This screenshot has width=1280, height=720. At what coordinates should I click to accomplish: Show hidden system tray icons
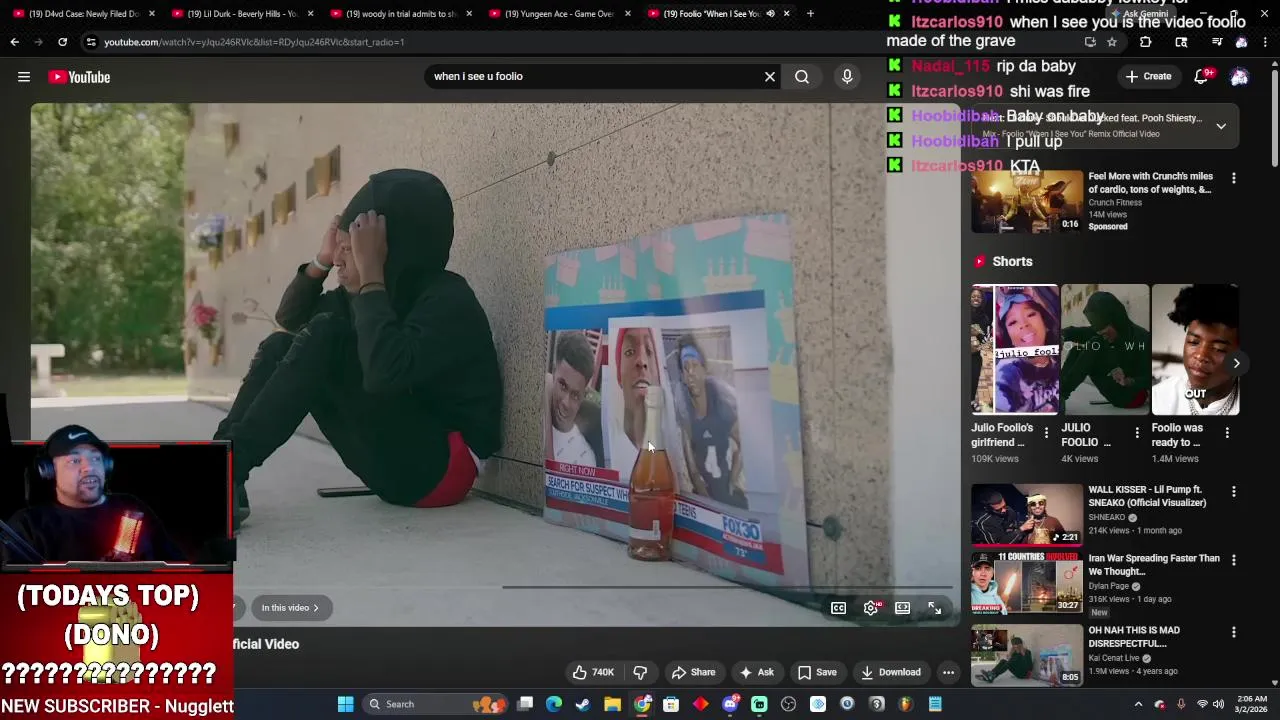(x=1138, y=704)
